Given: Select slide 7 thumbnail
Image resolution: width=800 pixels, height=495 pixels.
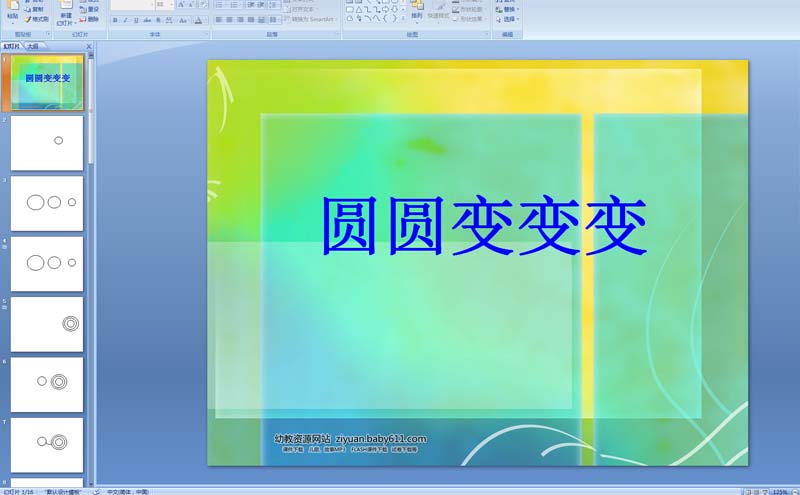Looking at the screenshot, I should click(x=47, y=445).
